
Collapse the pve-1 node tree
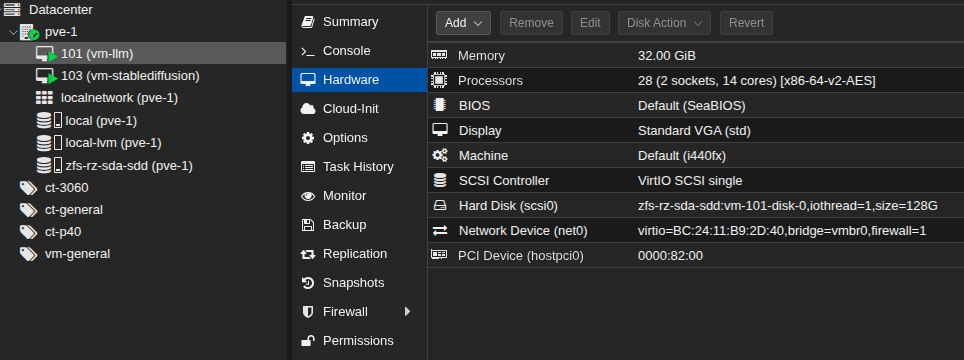click(14, 32)
